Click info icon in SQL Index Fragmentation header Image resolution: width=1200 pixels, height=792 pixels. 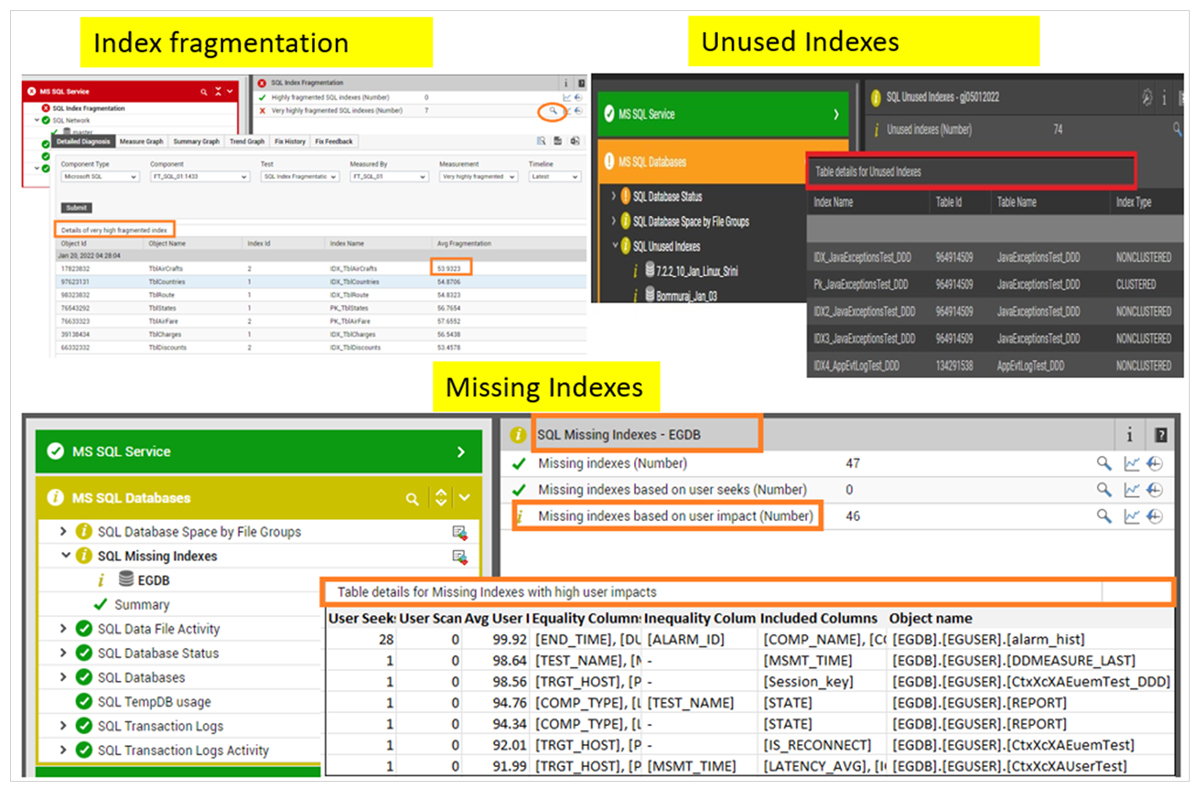[x=566, y=84]
